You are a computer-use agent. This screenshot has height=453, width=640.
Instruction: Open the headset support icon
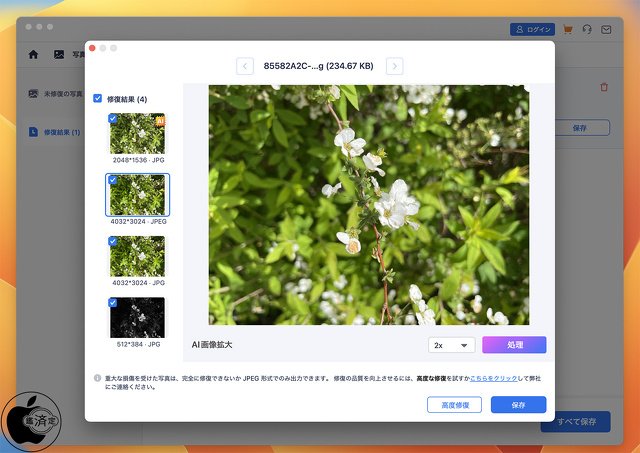pyautogui.click(x=587, y=29)
